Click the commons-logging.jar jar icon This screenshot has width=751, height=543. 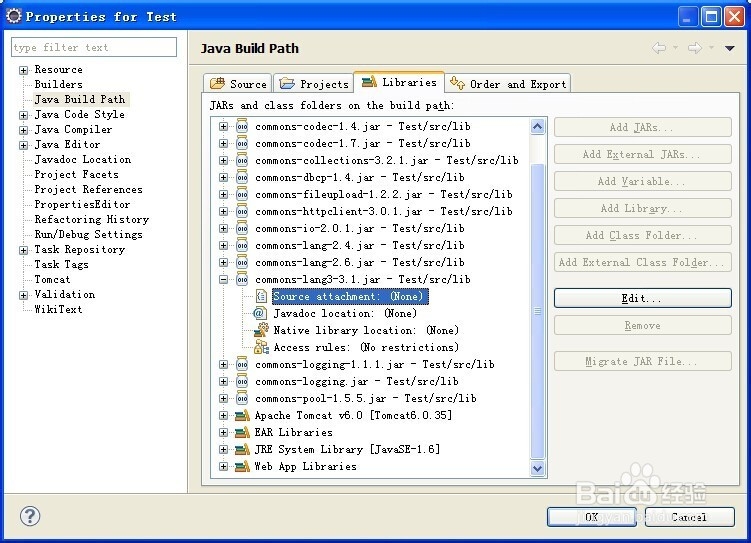pos(242,382)
